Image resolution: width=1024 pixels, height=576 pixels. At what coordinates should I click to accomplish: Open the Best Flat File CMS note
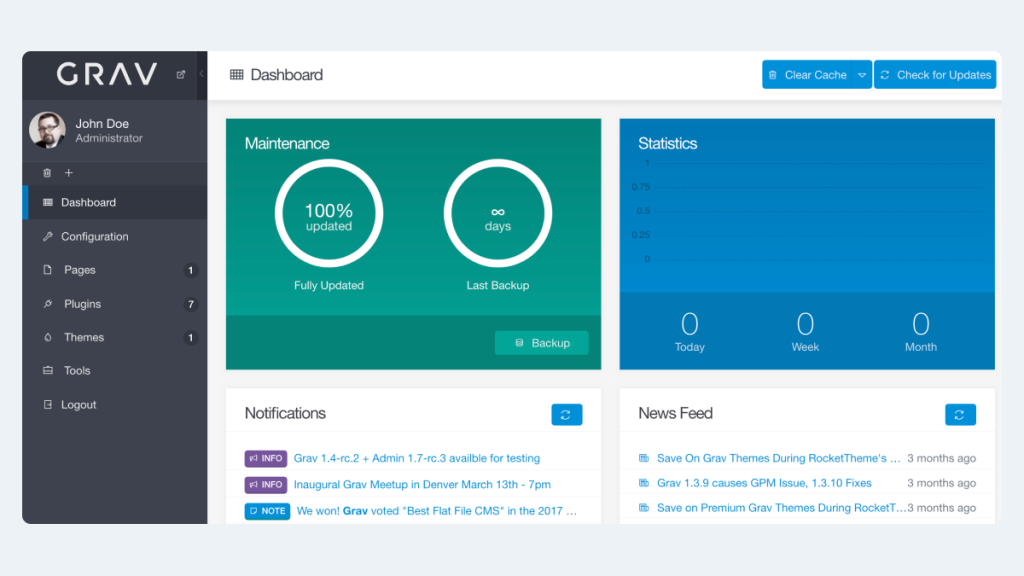tap(436, 511)
